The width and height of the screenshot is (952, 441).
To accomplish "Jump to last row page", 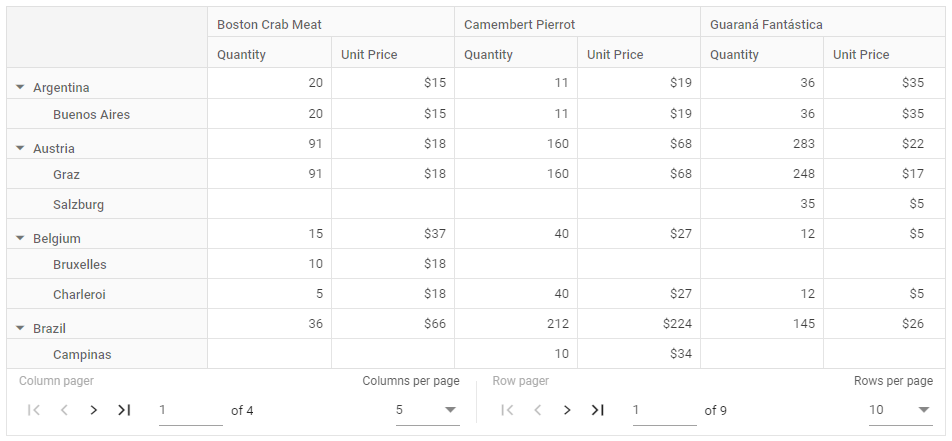I will point(597,410).
